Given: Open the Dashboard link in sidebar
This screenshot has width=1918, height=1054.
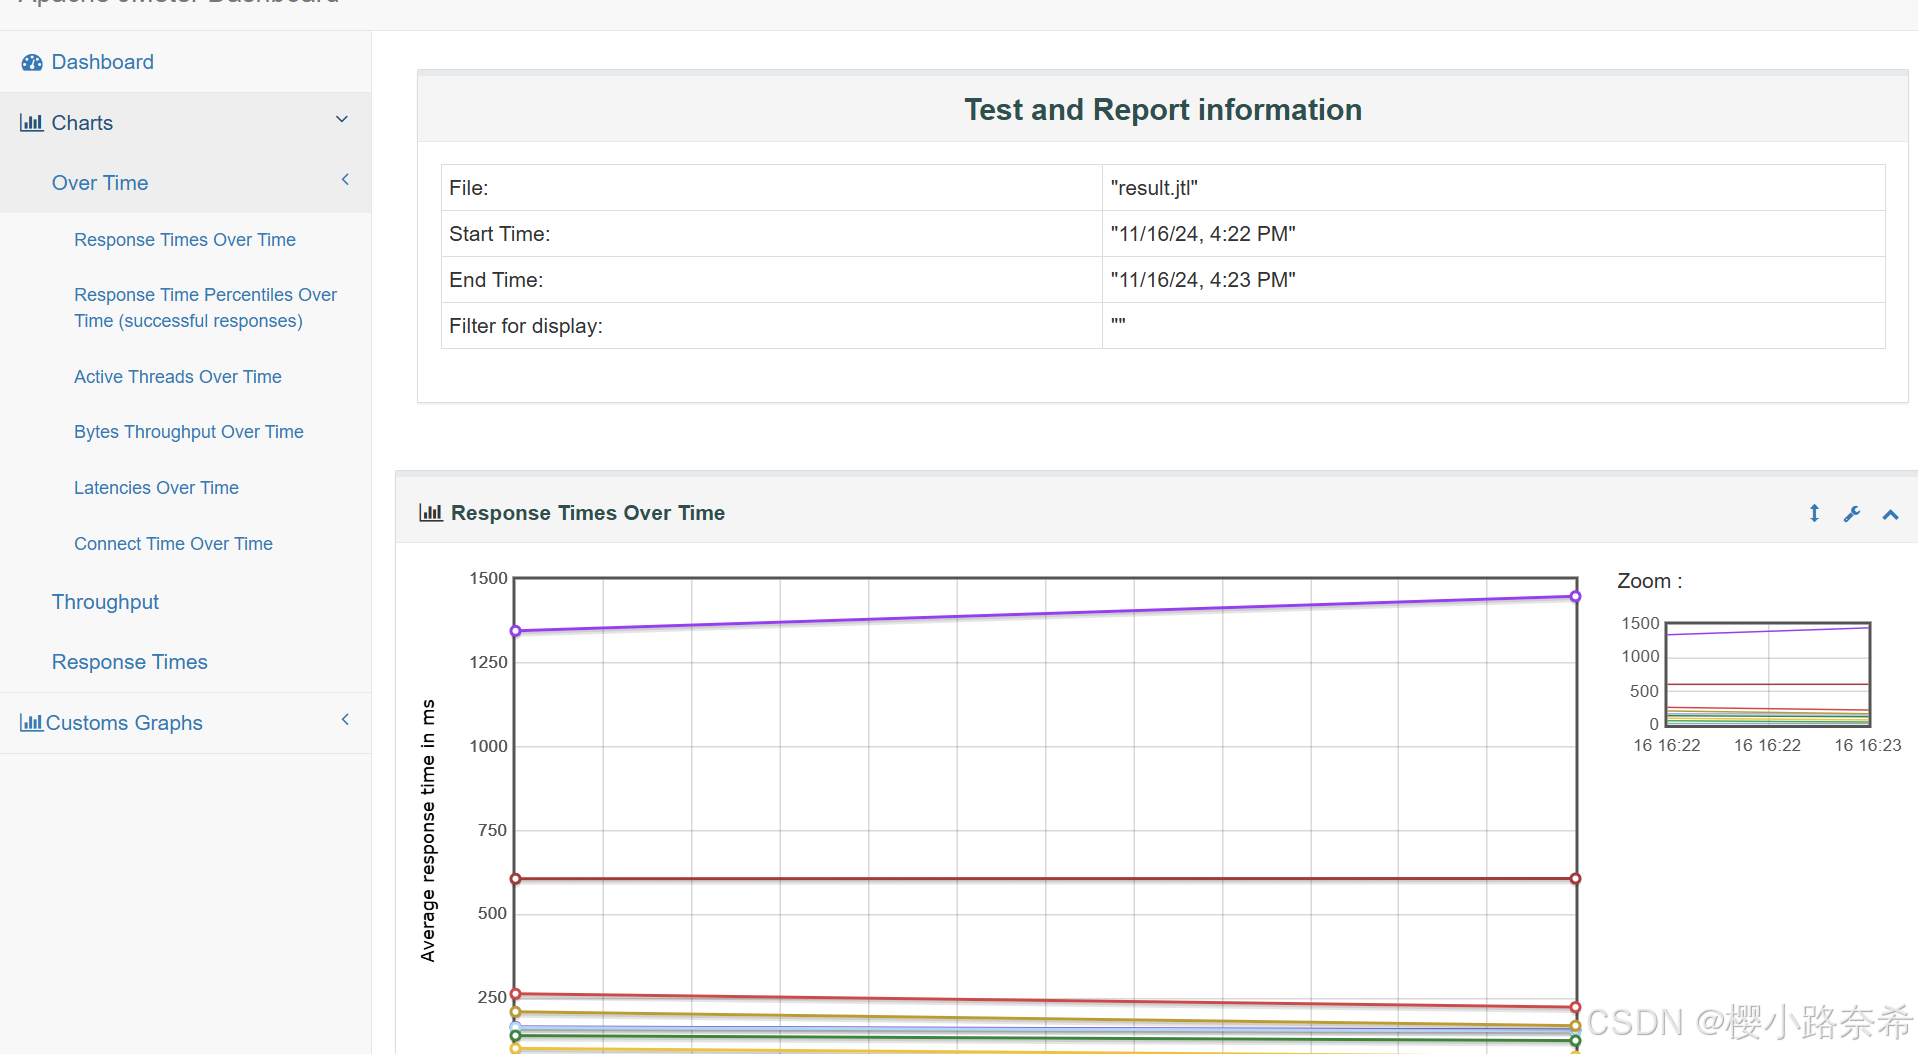Looking at the screenshot, I should (102, 62).
